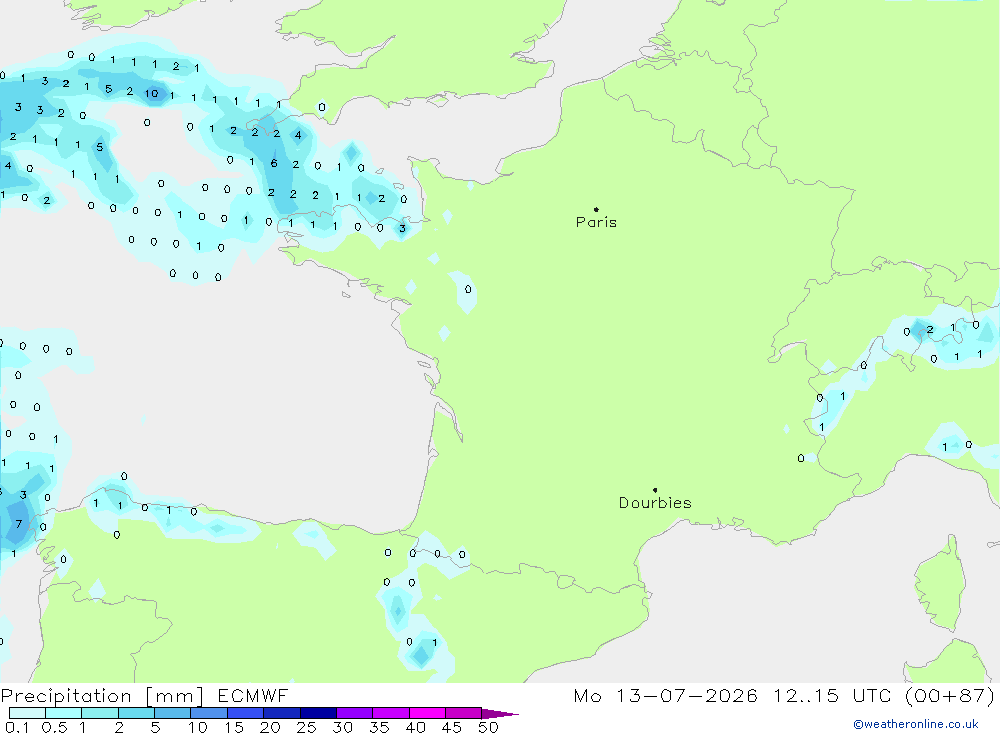Click the Paris location dot marker
Image resolution: width=1000 pixels, height=733 pixels.
coord(596,209)
